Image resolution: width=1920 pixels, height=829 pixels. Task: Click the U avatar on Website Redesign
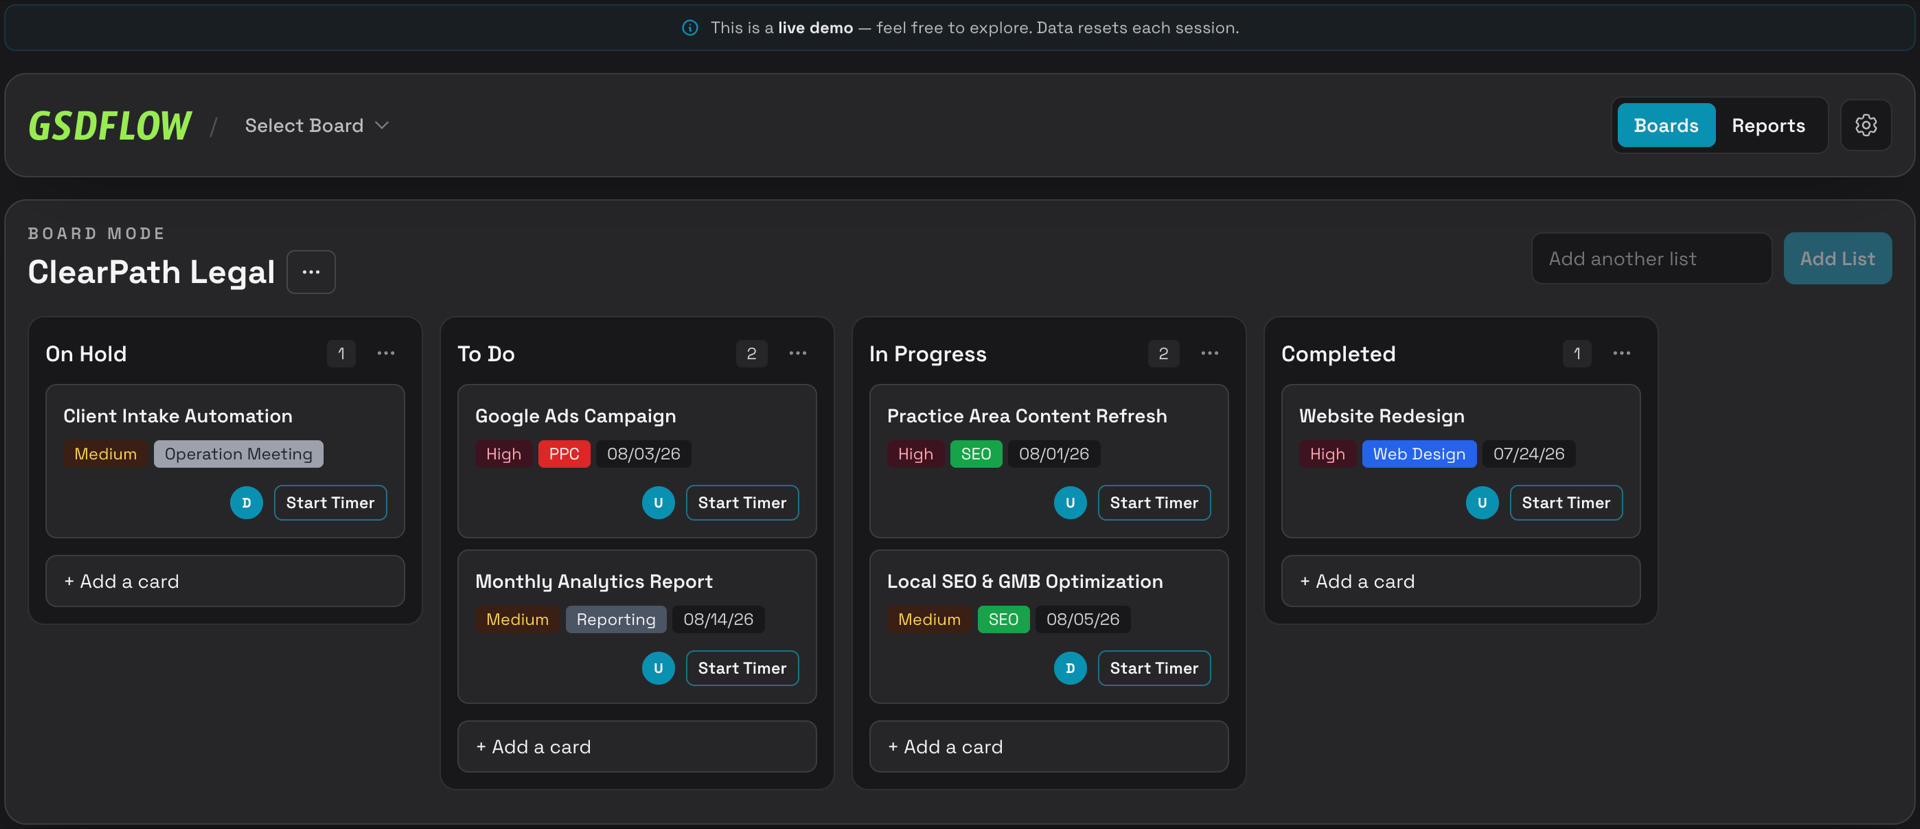1482,503
